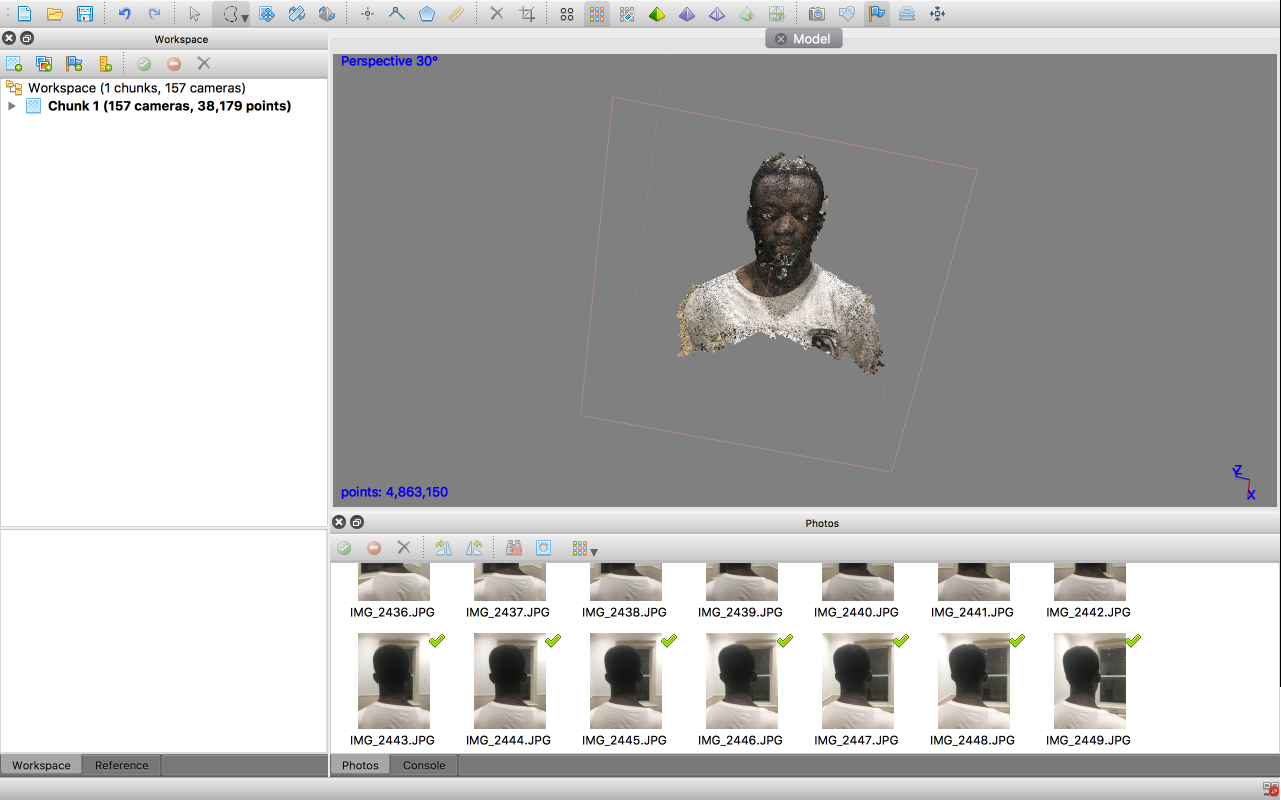The image size is (1281, 800).
Task: Switch to Wireframe model view
Action: [x=717, y=14]
